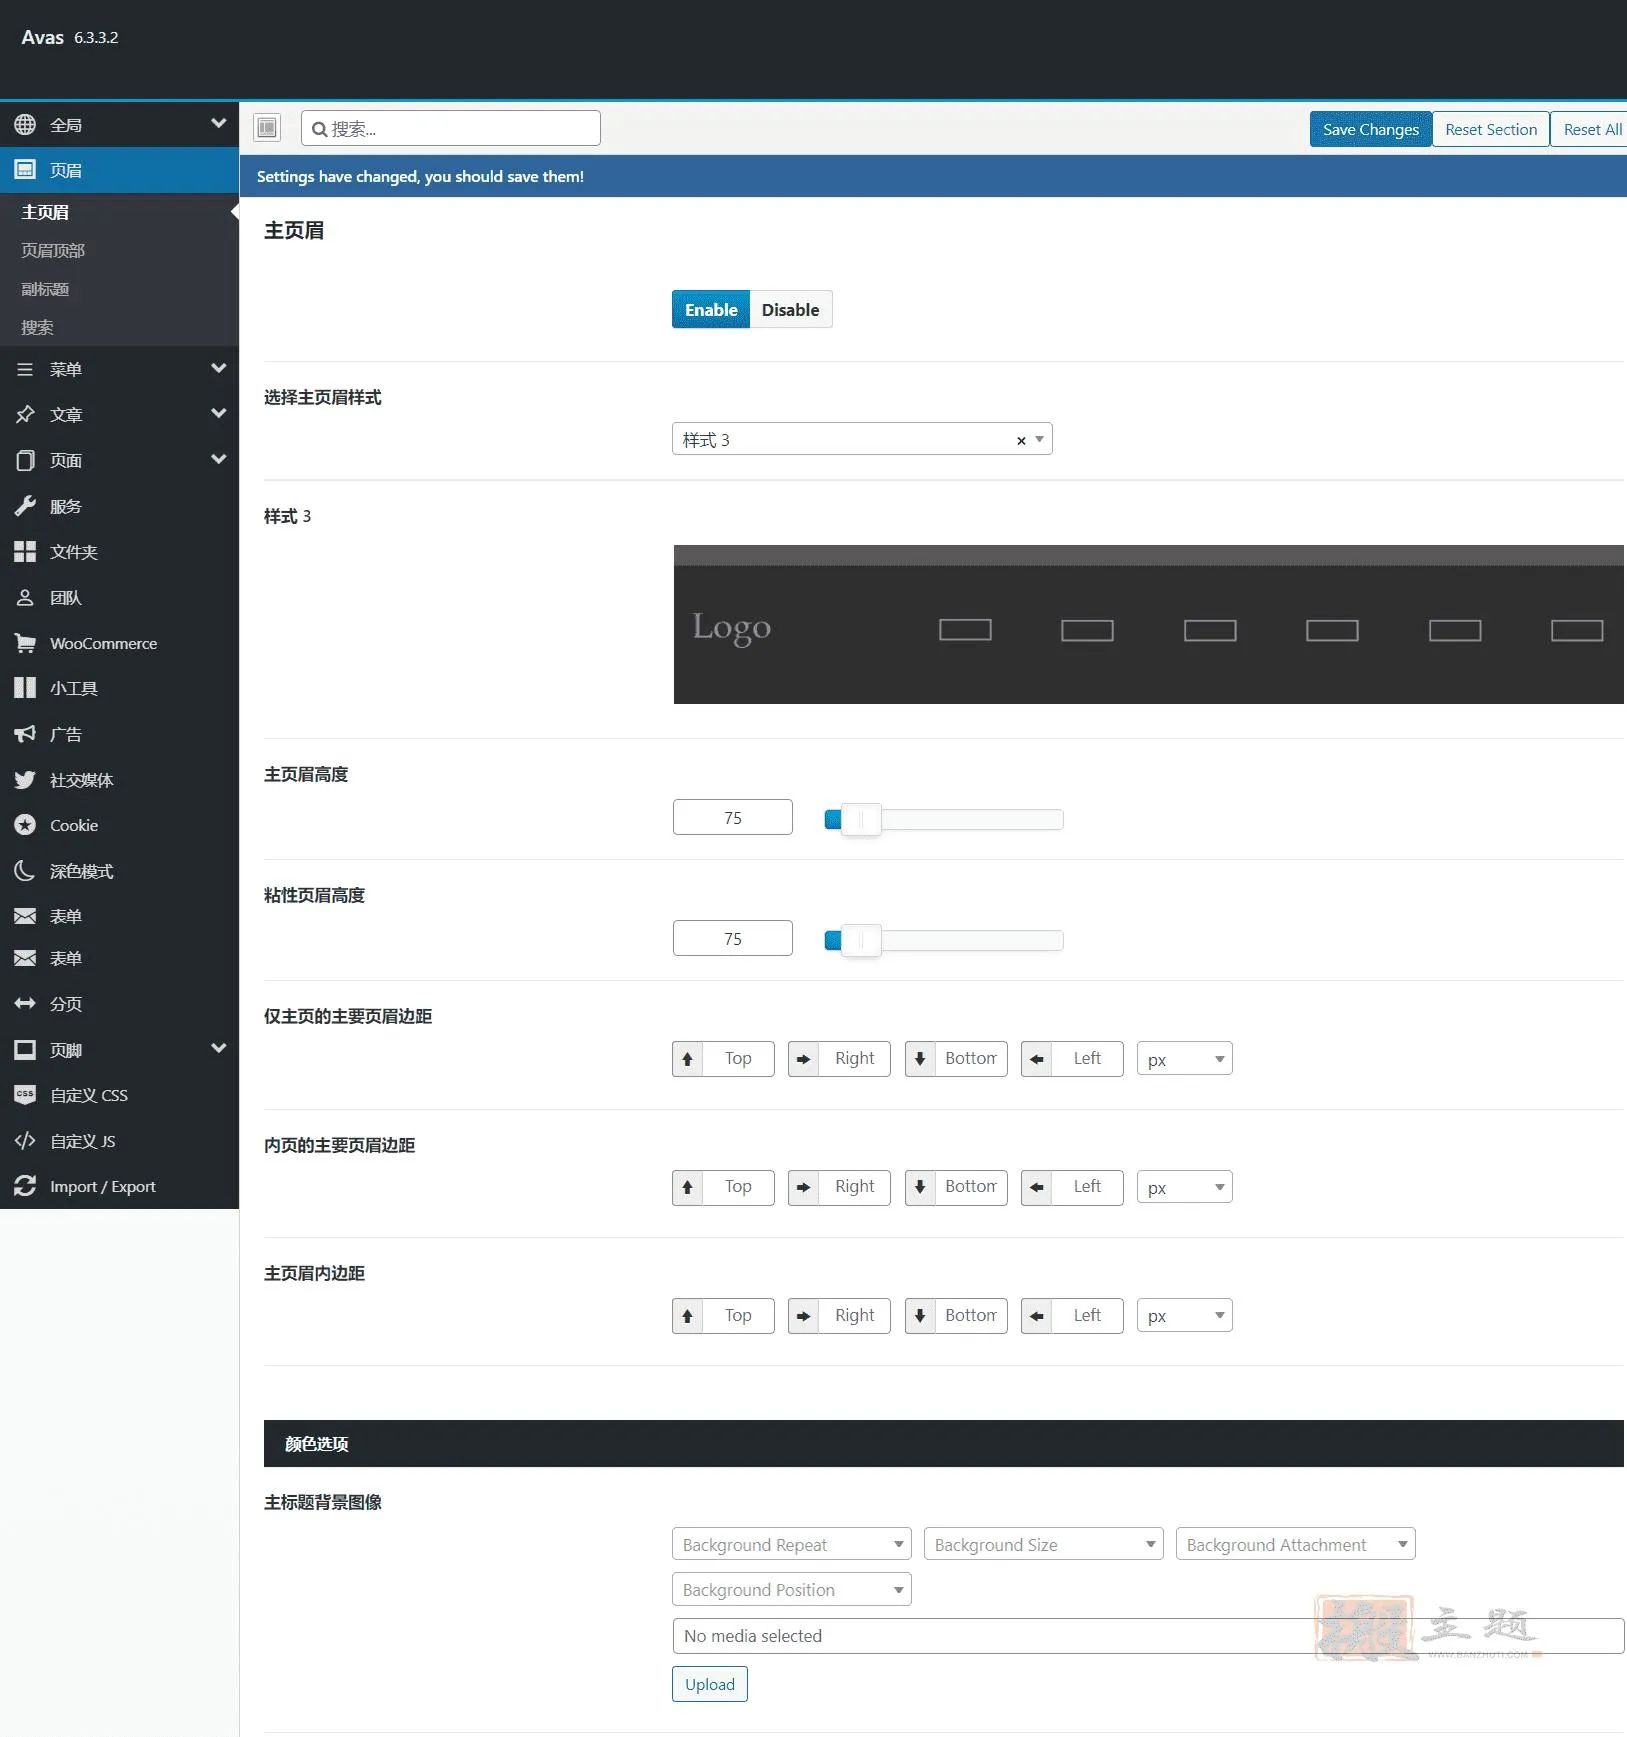Viewport: 1627px width, 1737px height.
Task: Click the 主页眉高度 value field showing 75
Action: (x=732, y=817)
